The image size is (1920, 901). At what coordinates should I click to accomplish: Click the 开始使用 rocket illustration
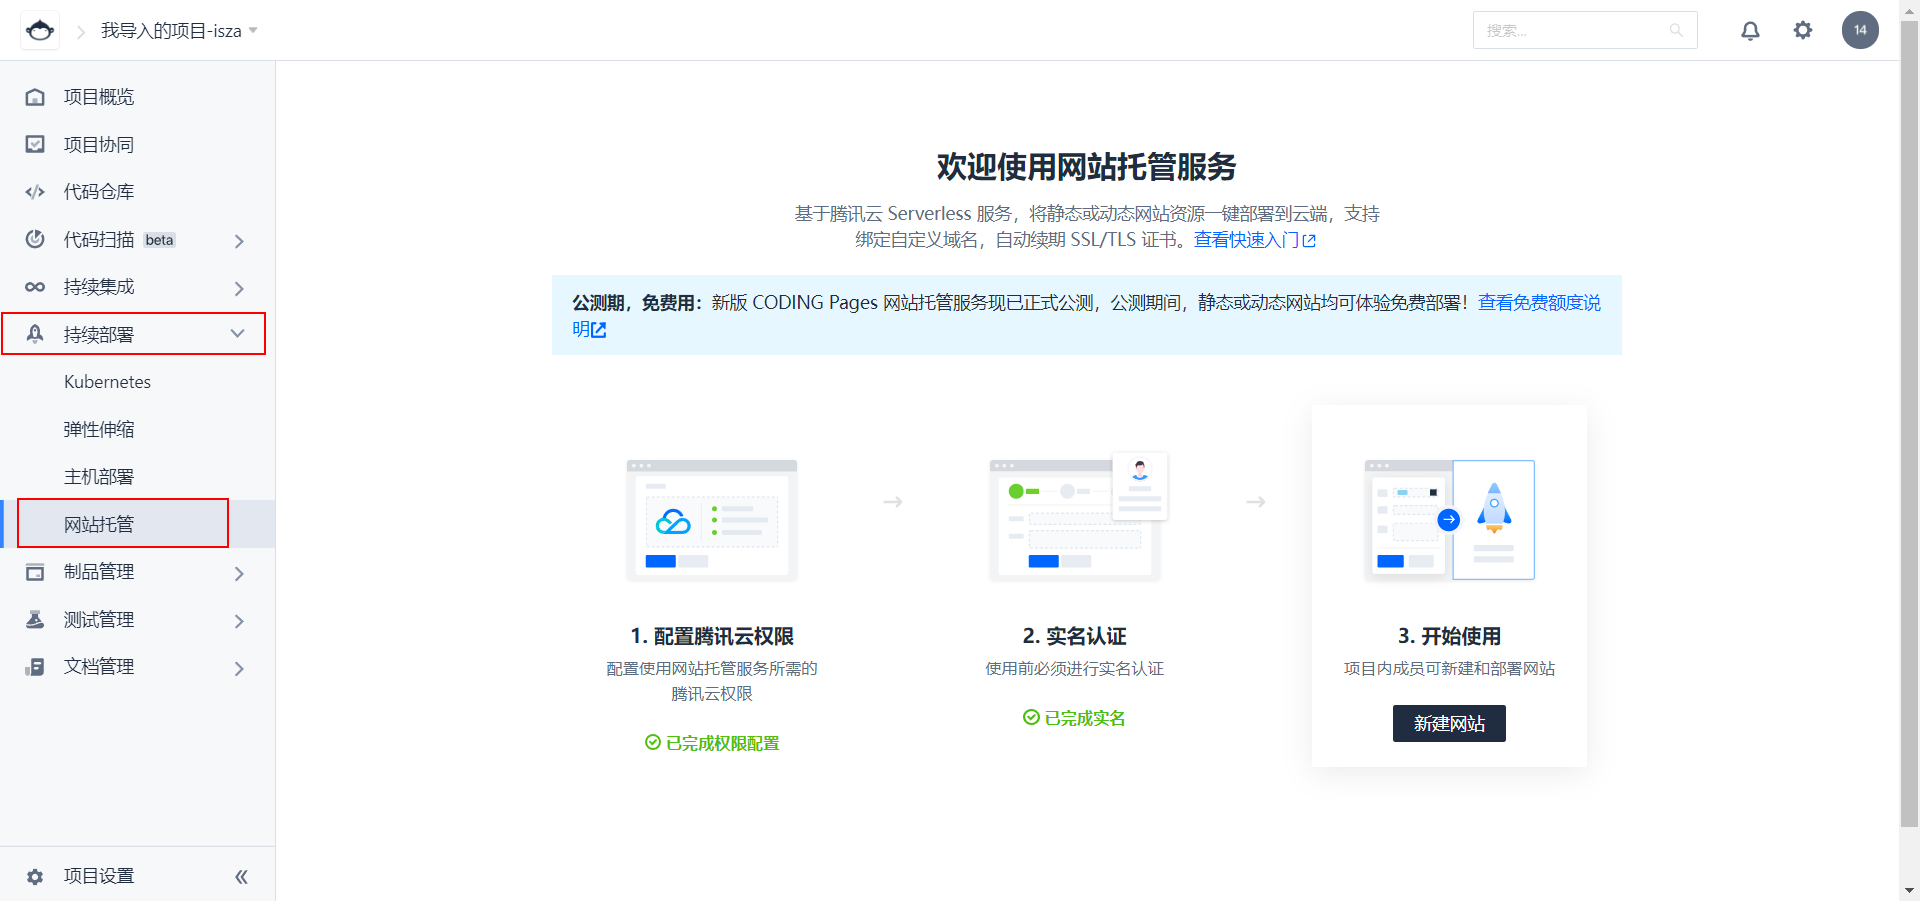1449,519
